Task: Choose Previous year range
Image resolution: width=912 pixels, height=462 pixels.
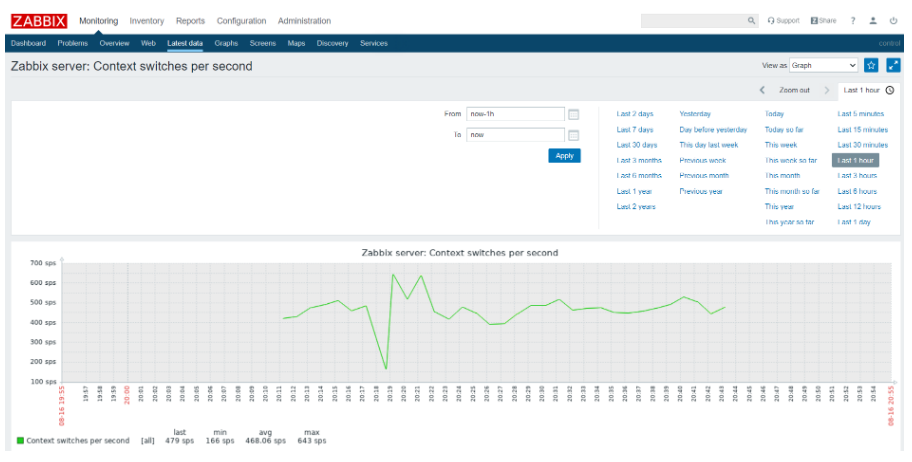Action: point(701,191)
